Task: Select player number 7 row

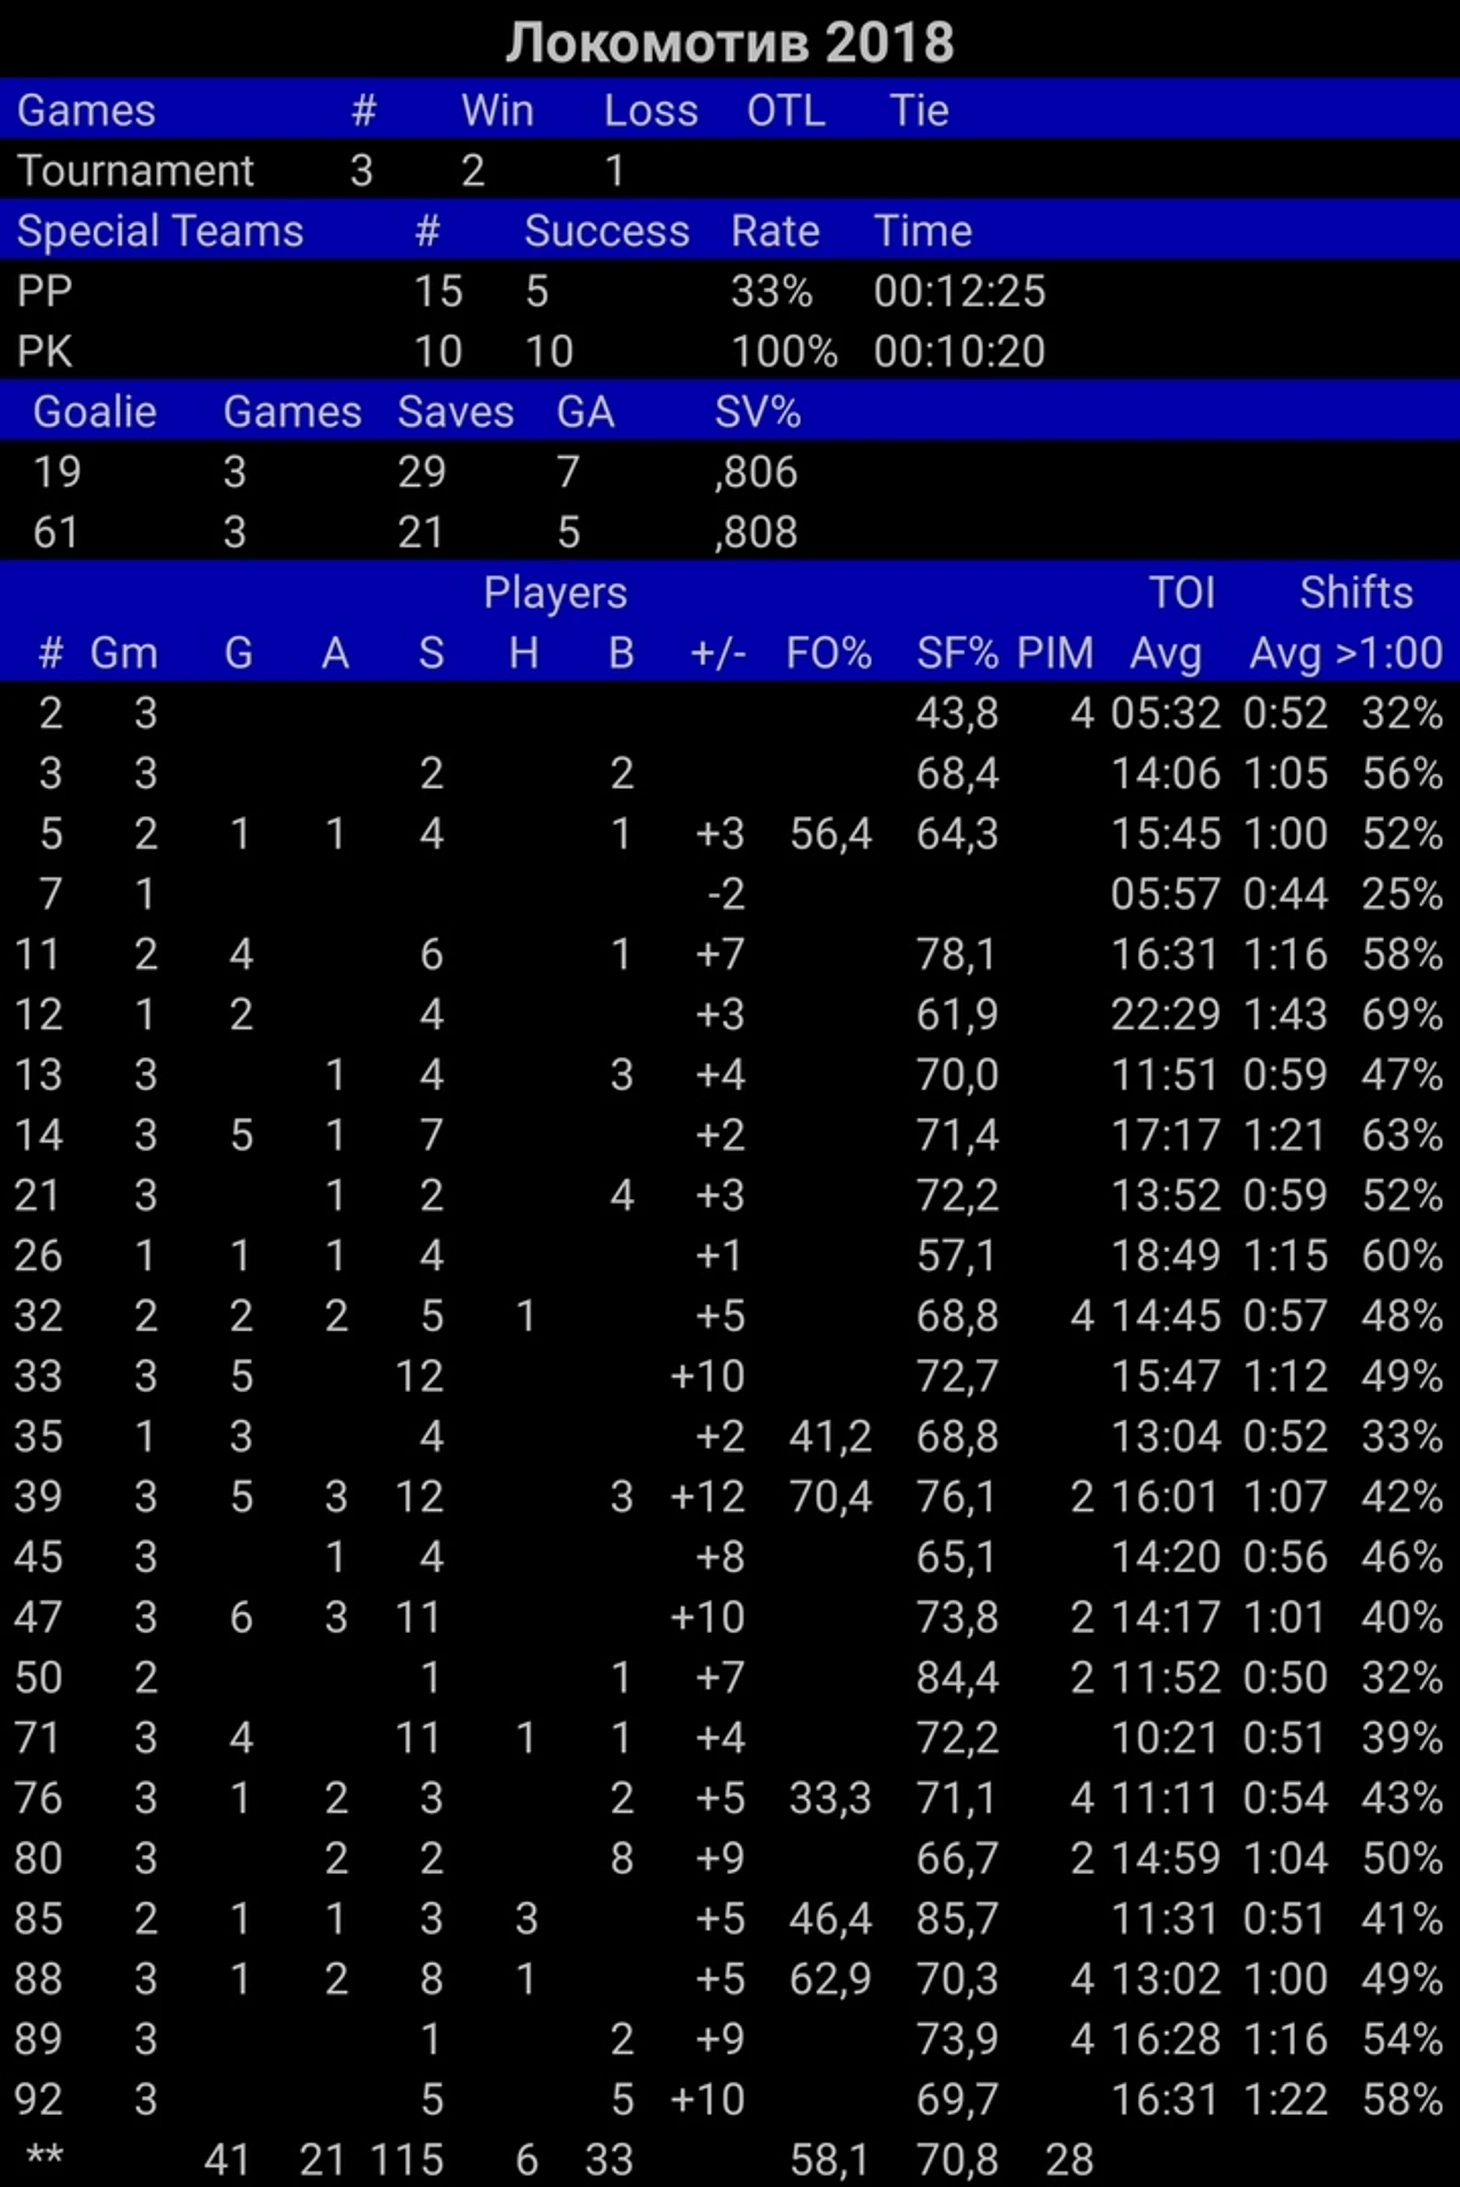Action: point(730,894)
